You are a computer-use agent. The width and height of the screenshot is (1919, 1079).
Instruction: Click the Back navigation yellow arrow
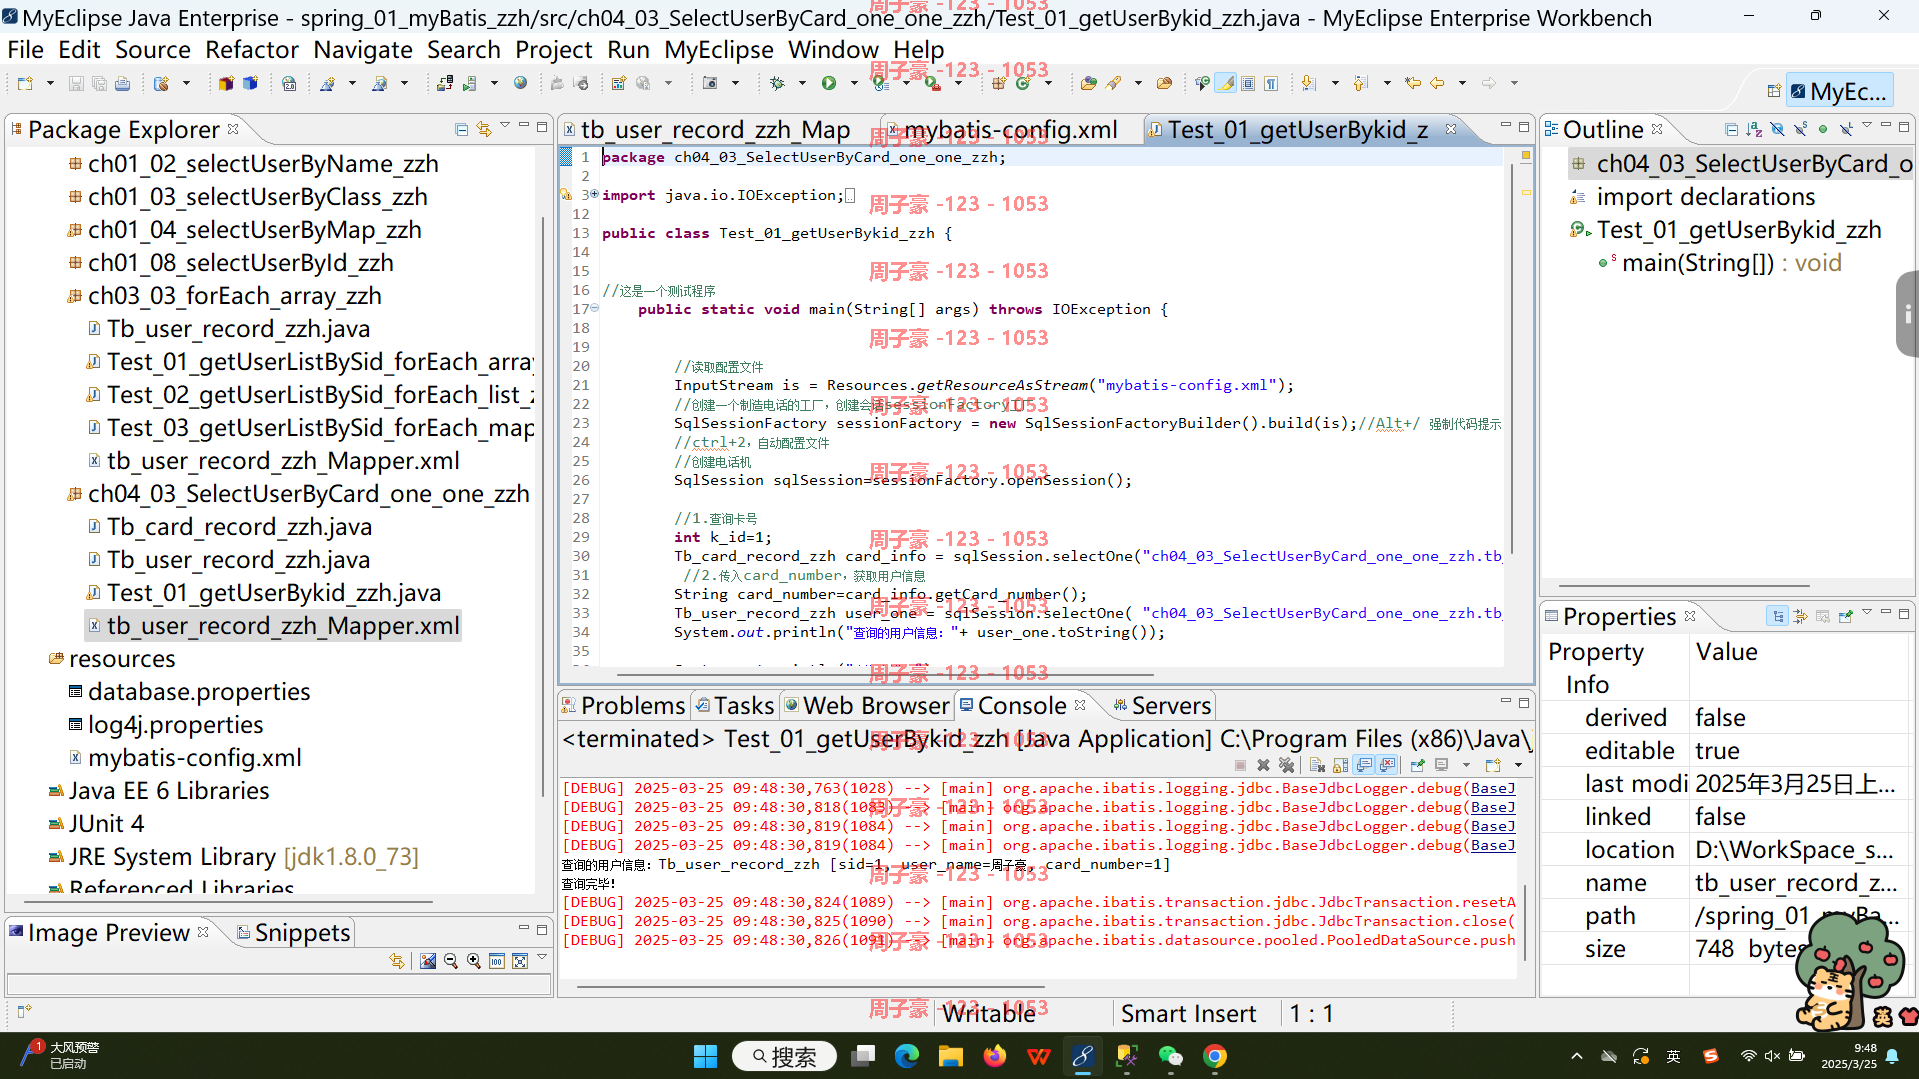[1437, 84]
